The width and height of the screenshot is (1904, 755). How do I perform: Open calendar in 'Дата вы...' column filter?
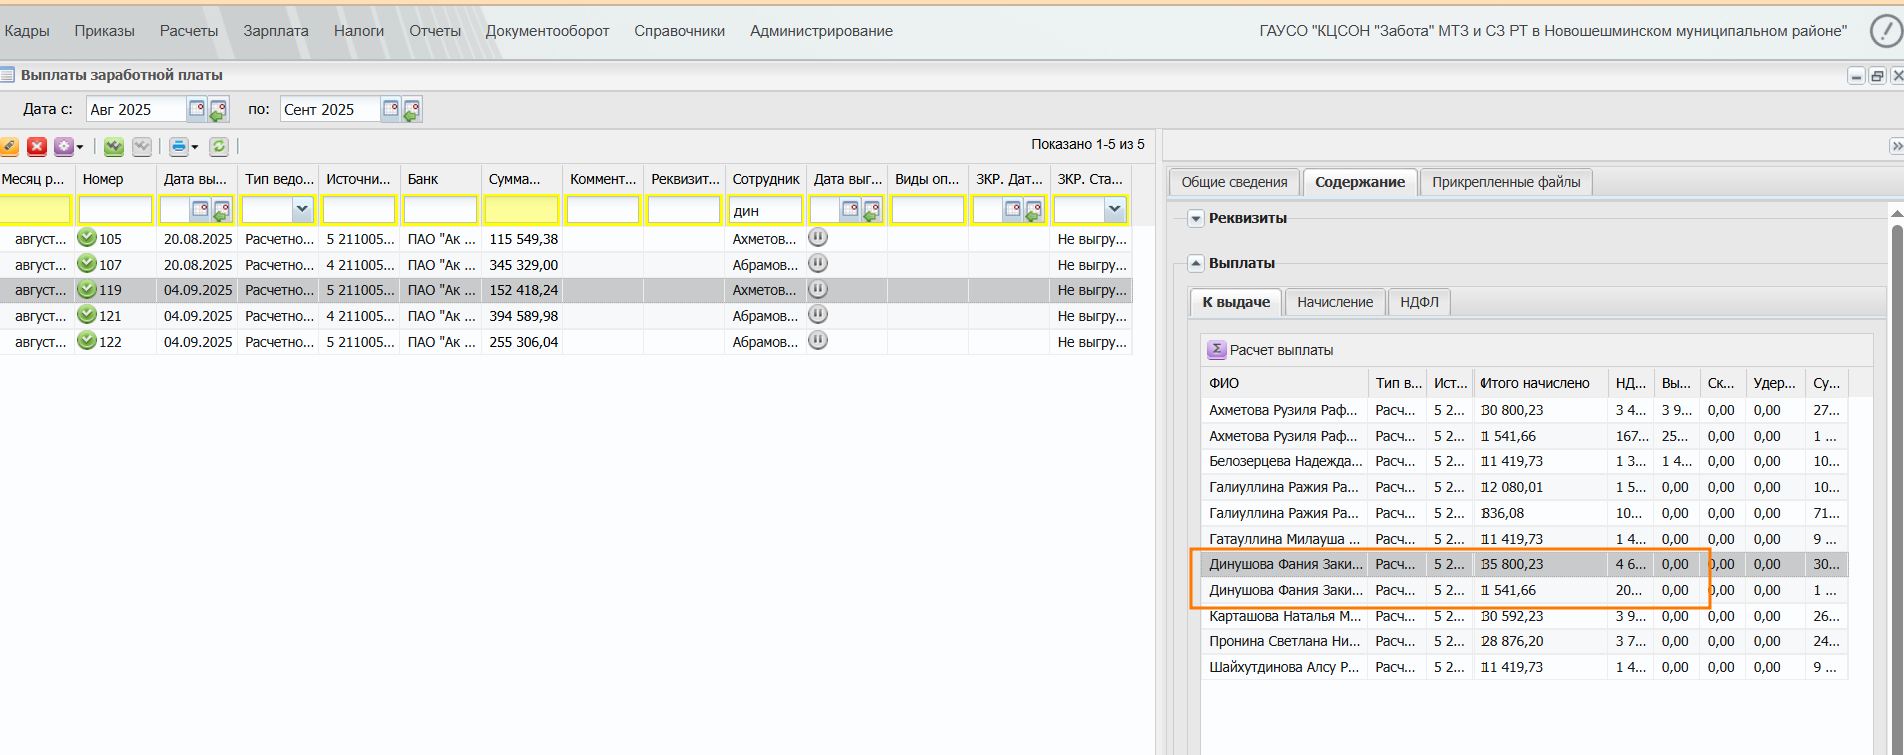pyautogui.click(x=200, y=209)
